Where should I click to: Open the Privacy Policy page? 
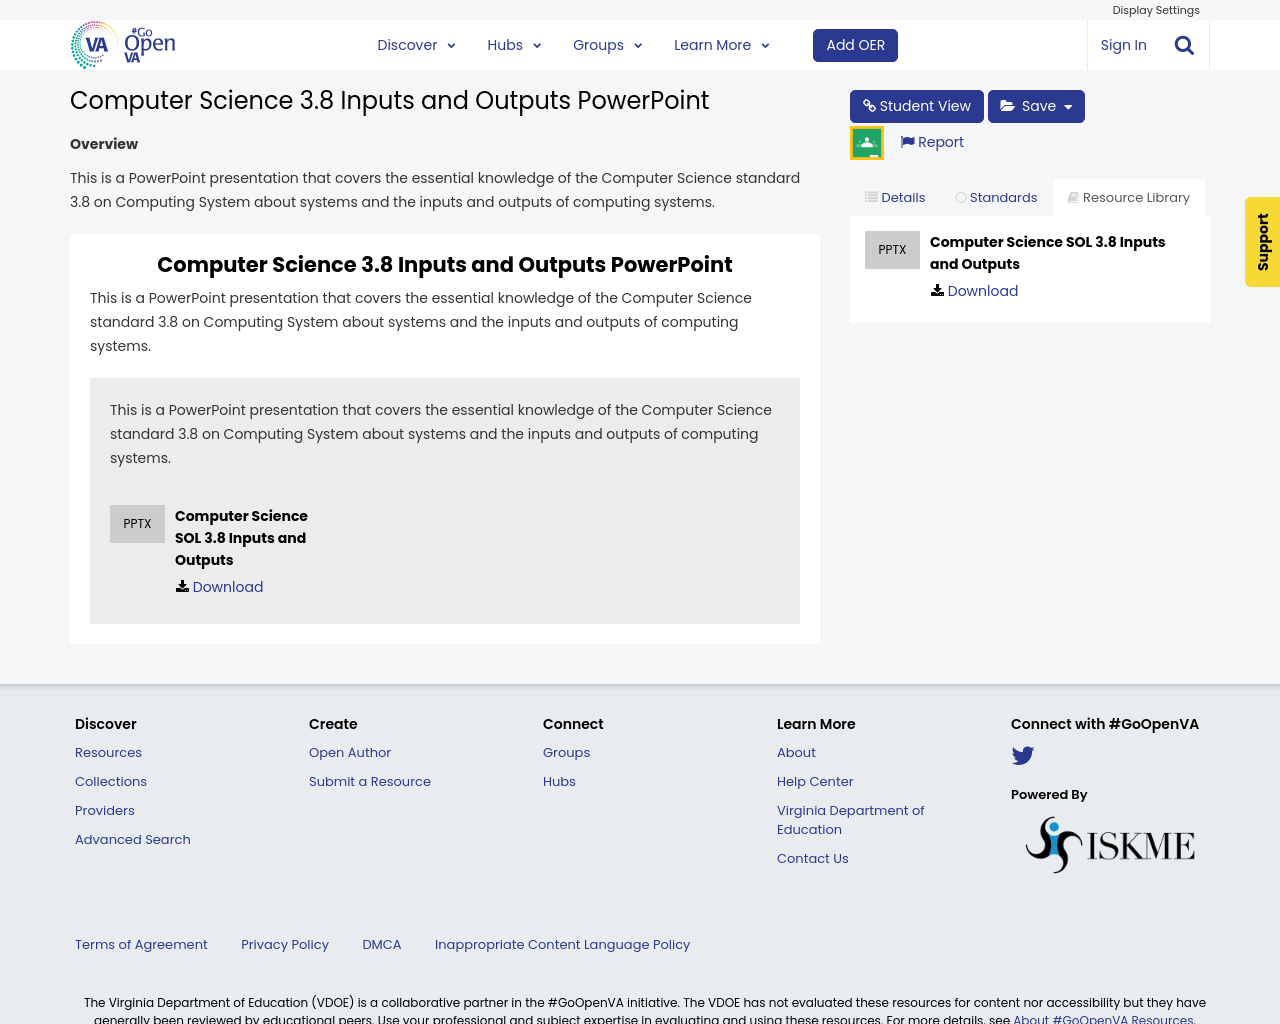(285, 943)
